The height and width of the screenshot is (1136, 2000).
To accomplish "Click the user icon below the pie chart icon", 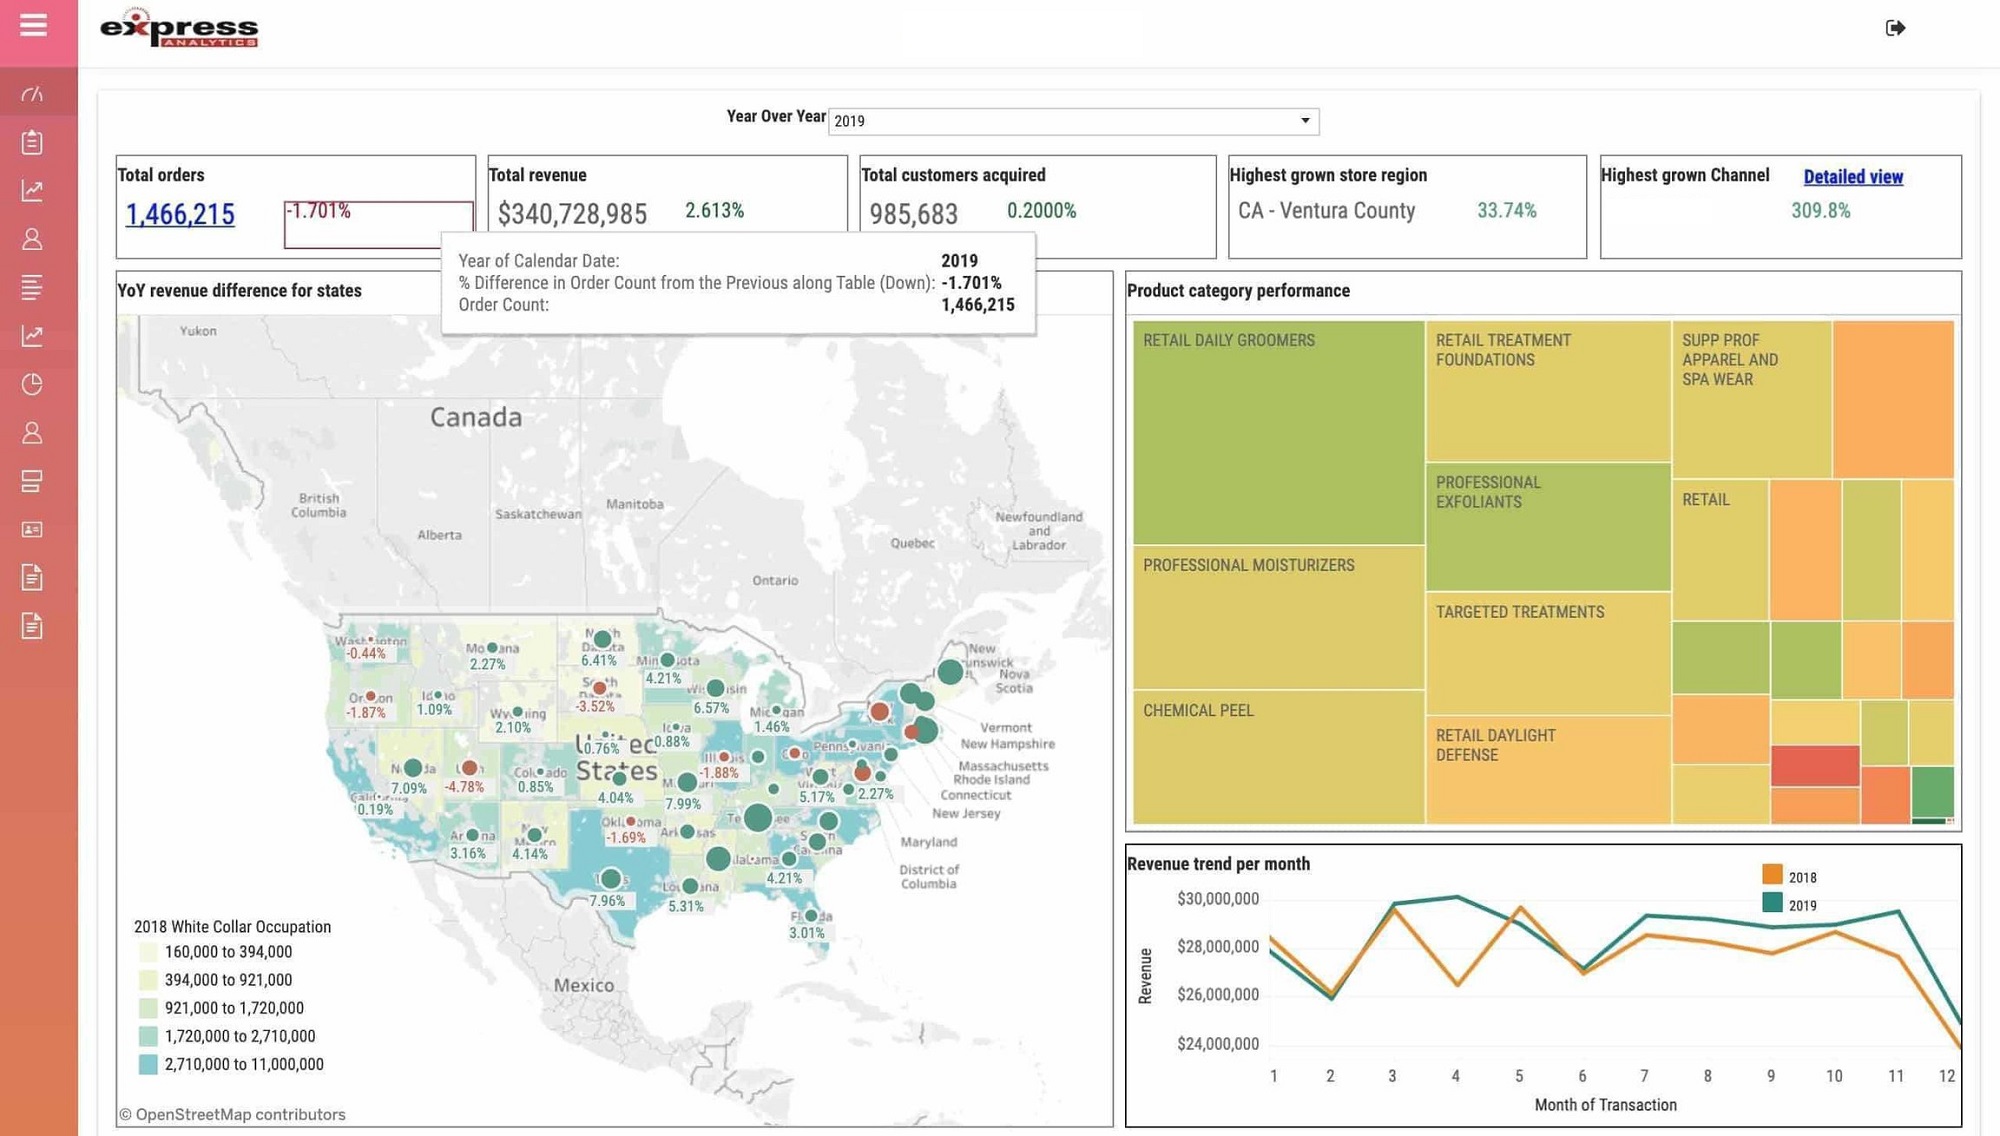I will (x=33, y=433).
